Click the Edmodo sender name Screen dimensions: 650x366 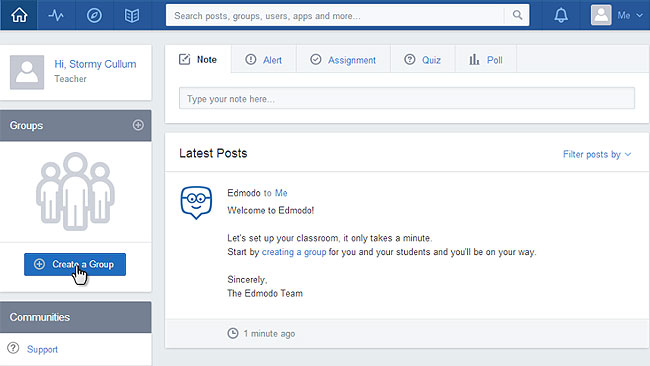coord(244,193)
